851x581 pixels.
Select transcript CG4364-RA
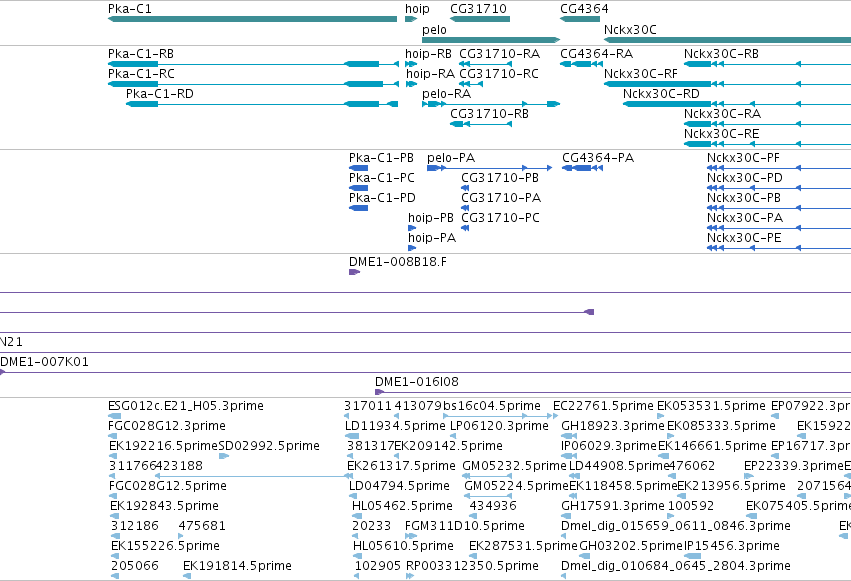[596, 54]
